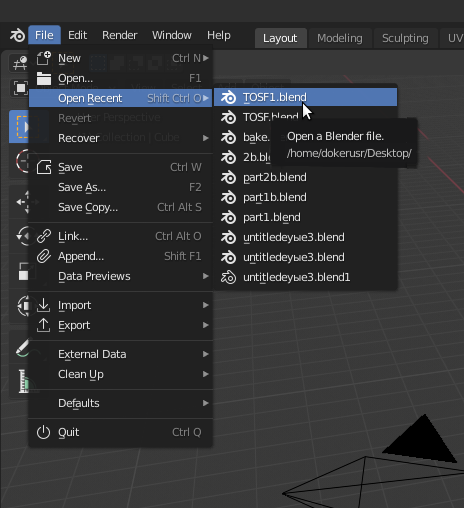
Task: Expand the Import submenu arrow
Action: click(206, 305)
